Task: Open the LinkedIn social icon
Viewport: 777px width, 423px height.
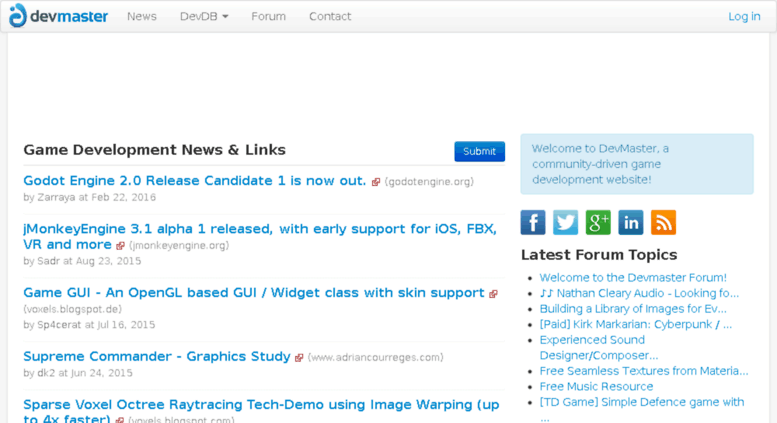Action: tap(631, 222)
